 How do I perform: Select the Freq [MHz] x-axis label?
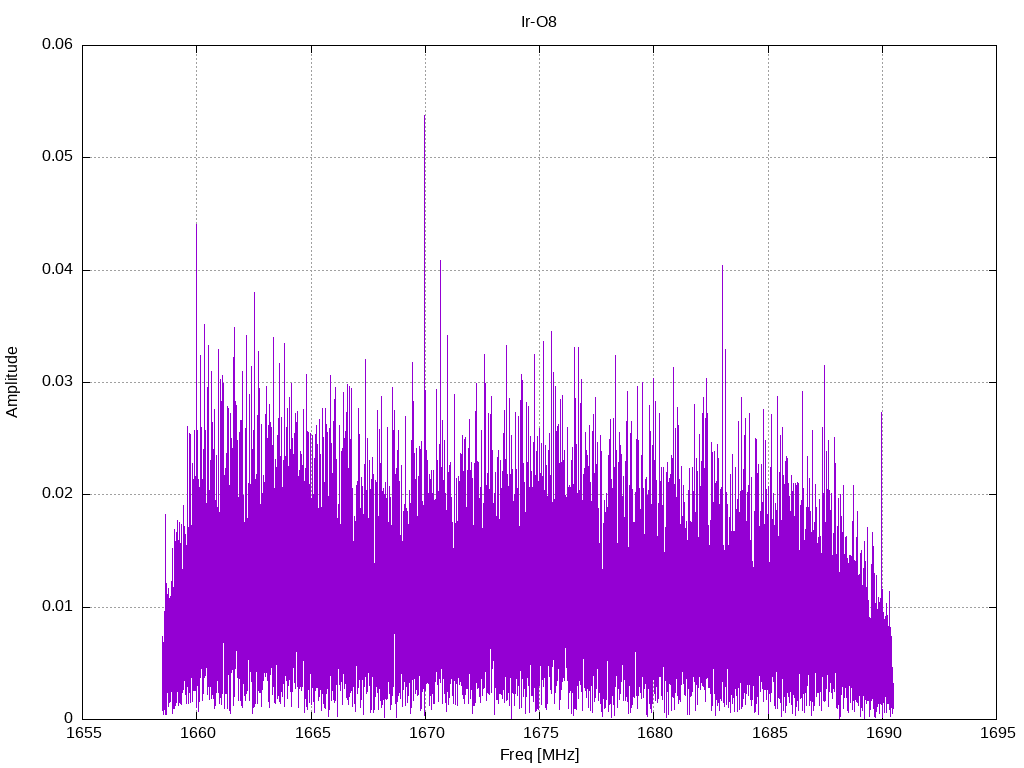pyautogui.click(x=539, y=755)
